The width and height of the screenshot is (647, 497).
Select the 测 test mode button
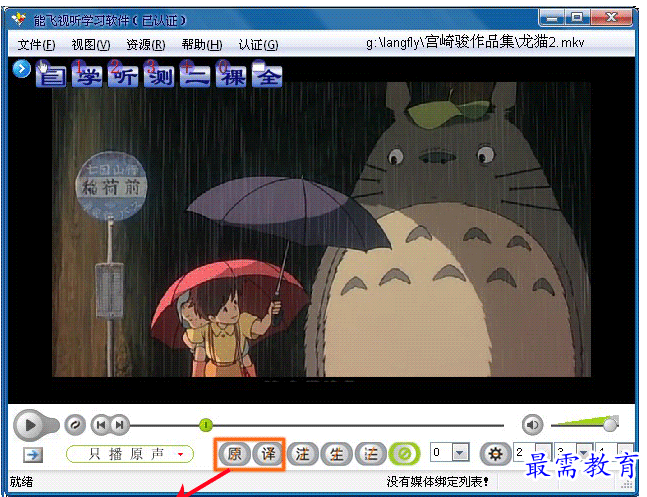(x=159, y=75)
